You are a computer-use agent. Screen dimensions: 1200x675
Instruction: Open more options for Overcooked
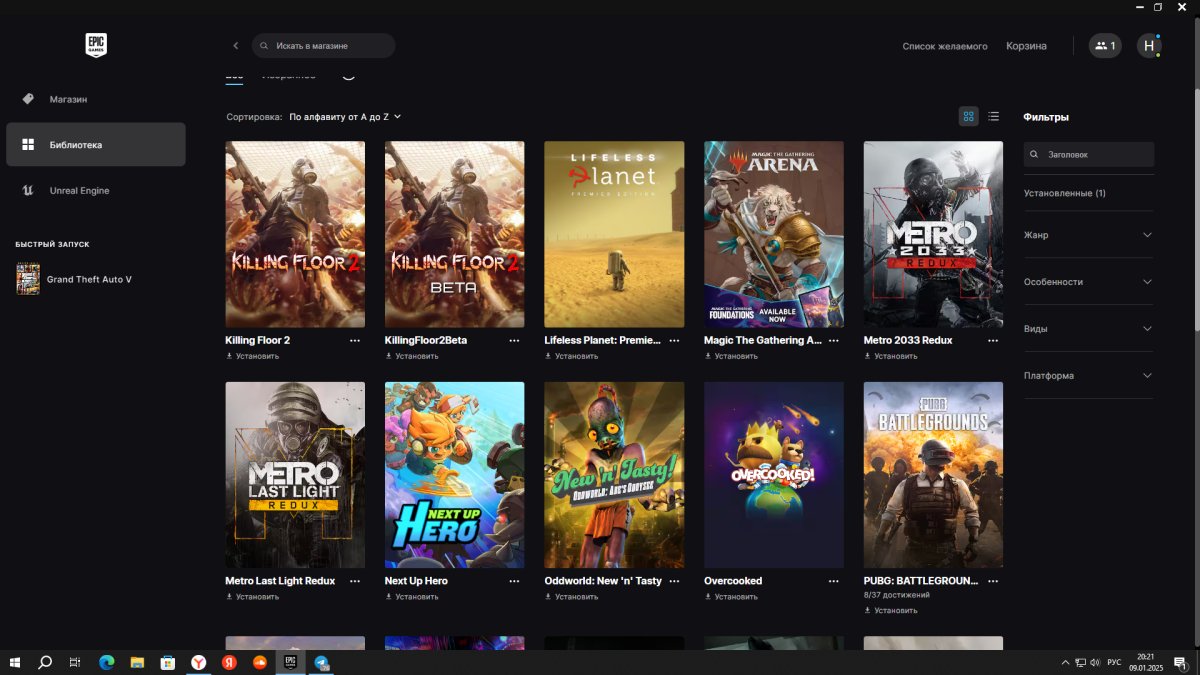[x=834, y=581]
